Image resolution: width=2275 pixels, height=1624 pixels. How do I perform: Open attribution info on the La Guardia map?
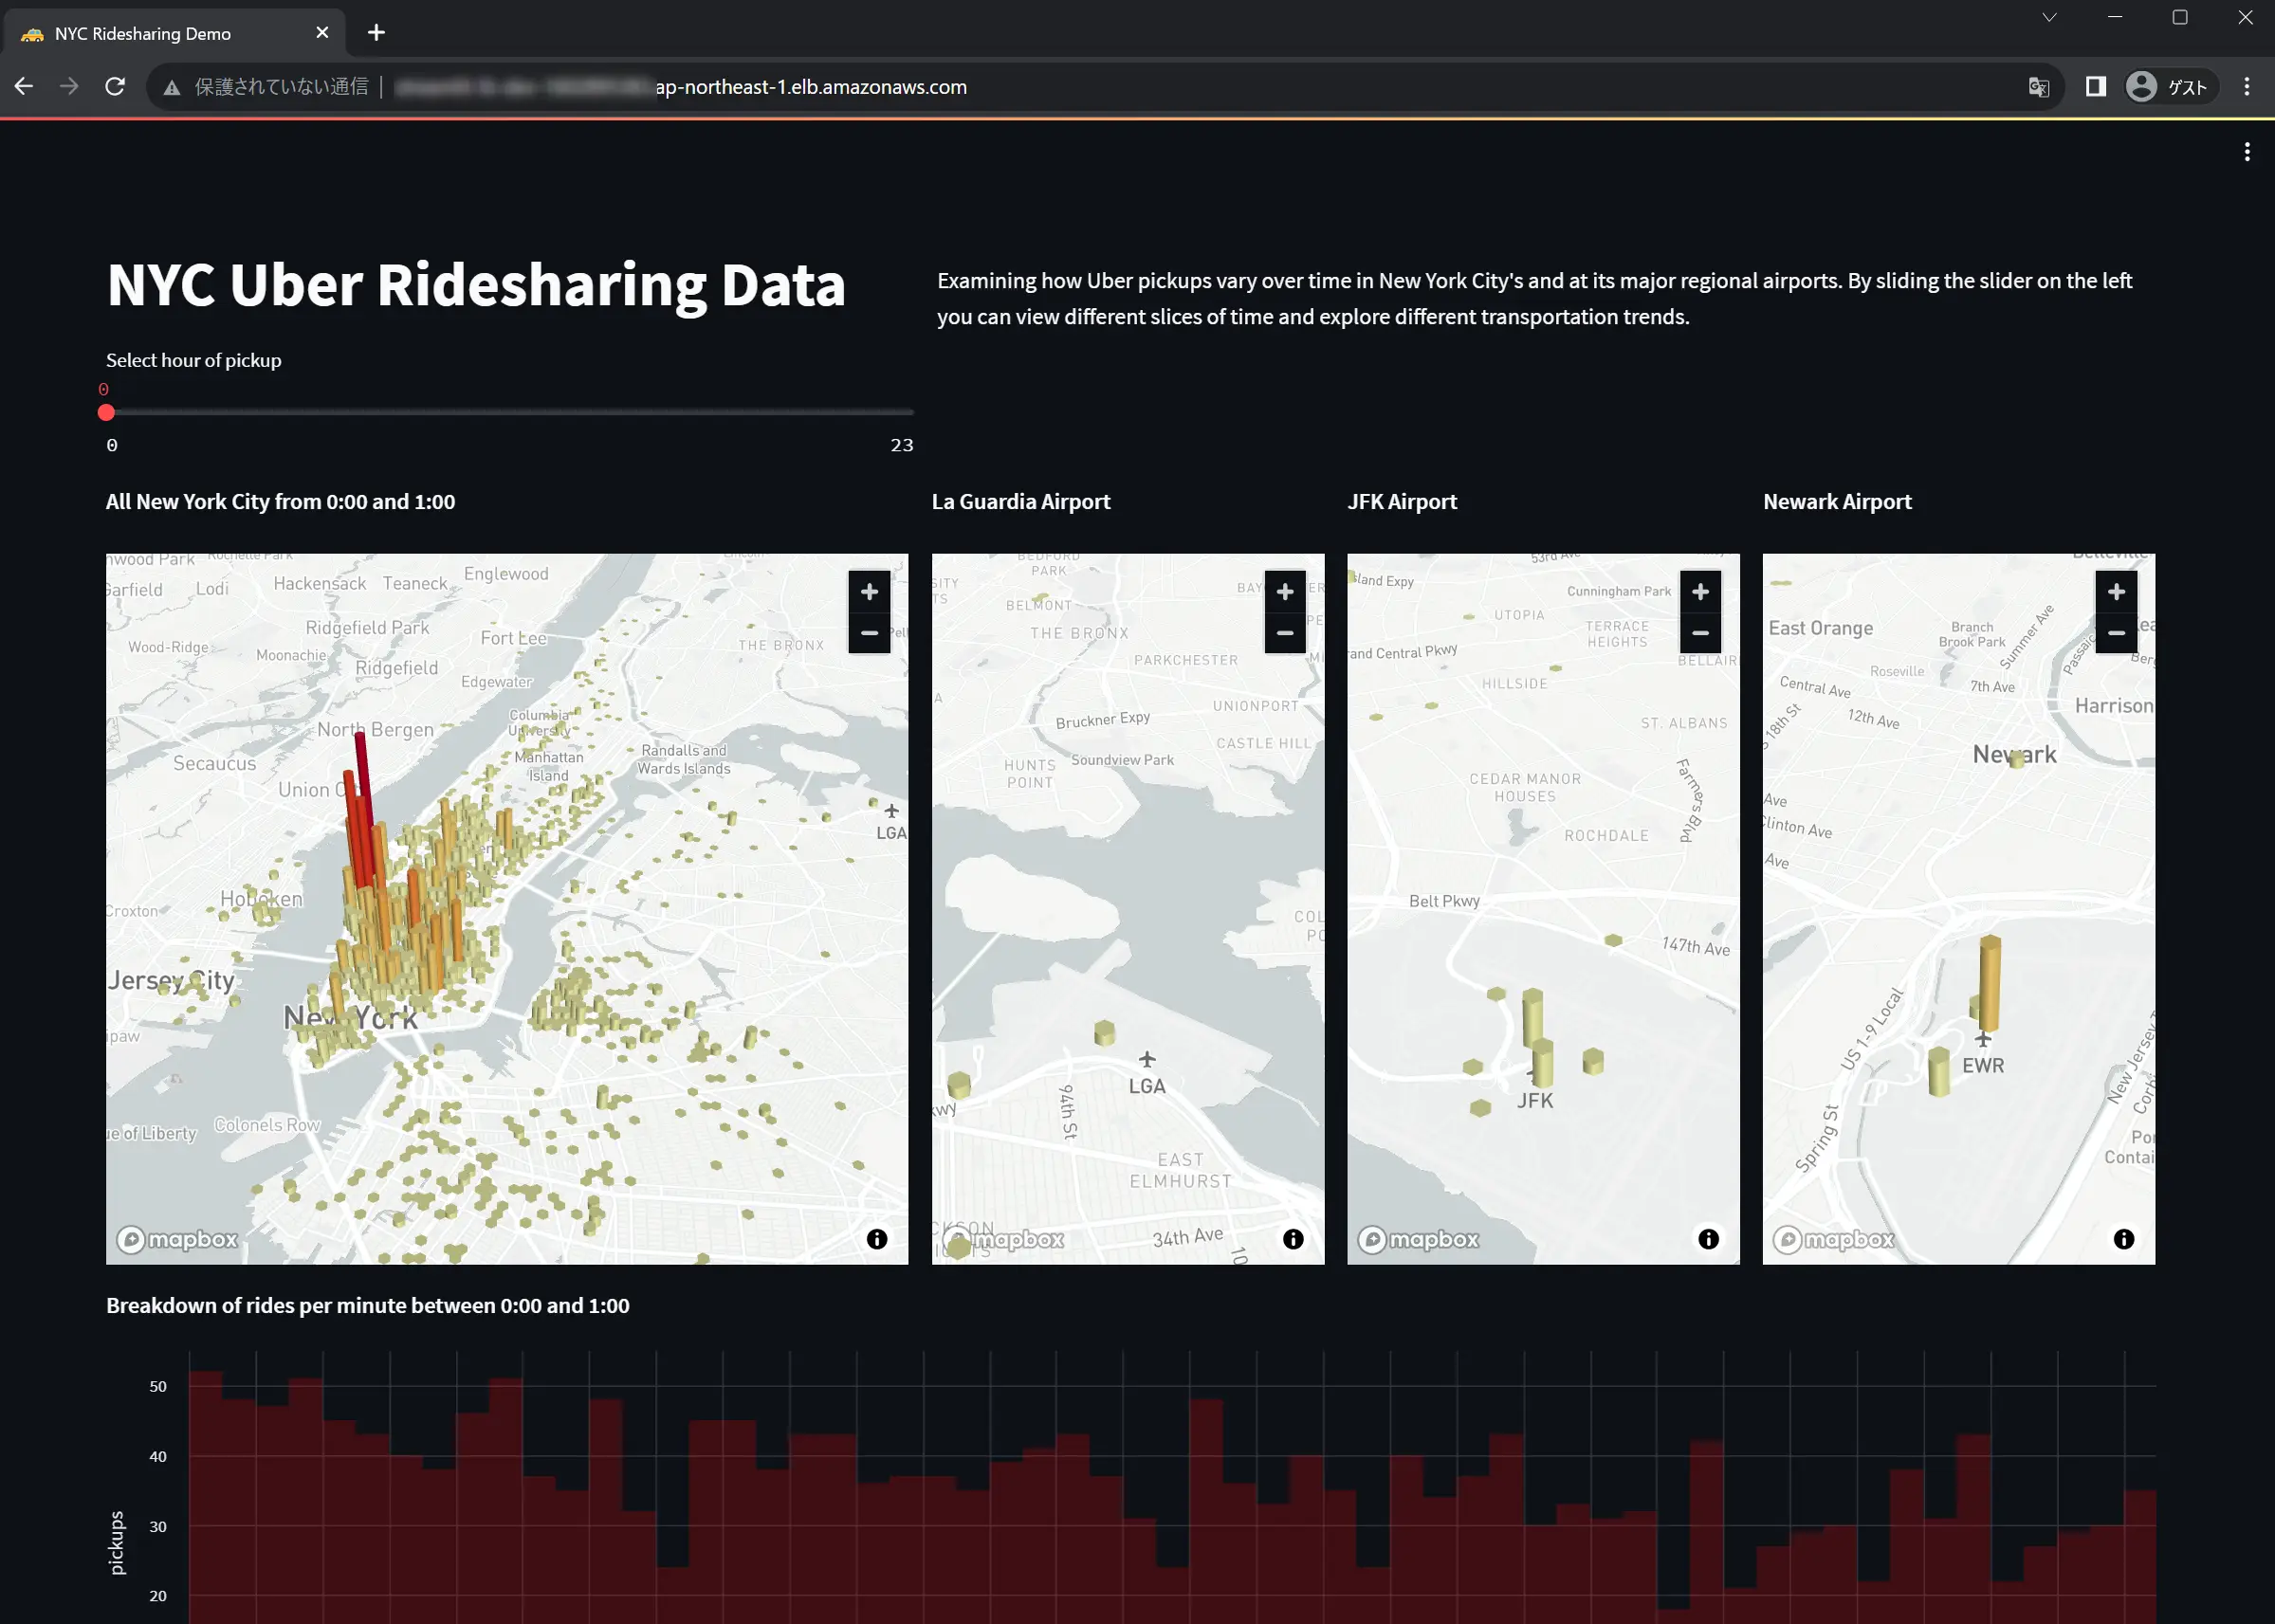[x=1293, y=1239]
